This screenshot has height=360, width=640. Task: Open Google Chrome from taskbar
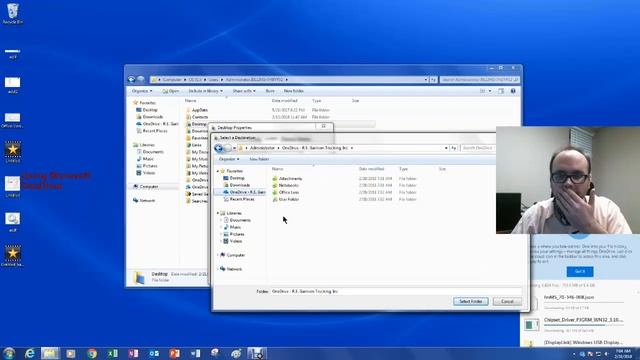pos(92,353)
